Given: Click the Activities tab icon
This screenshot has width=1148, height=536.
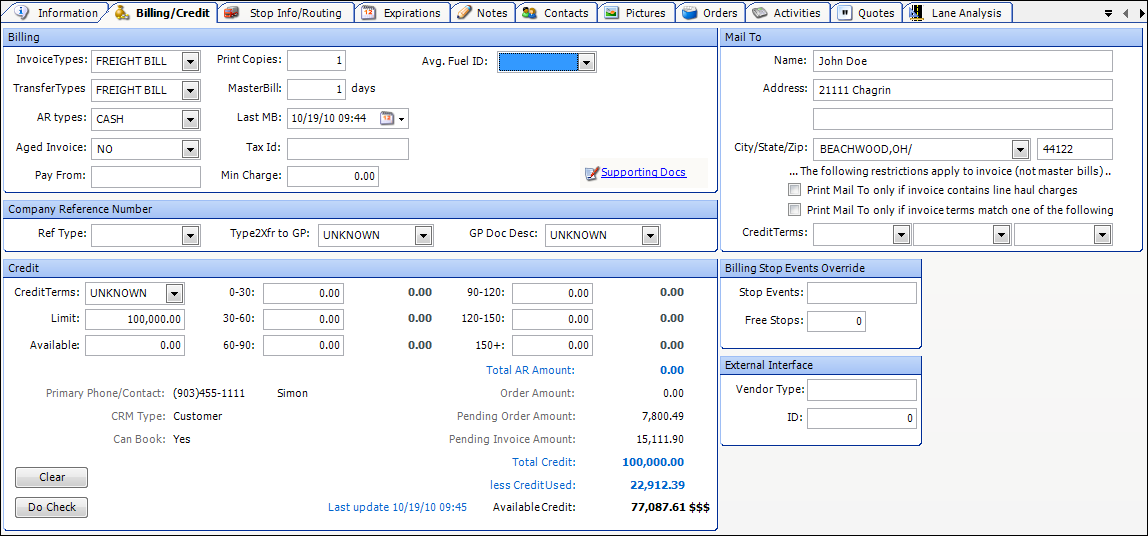Looking at the screenshot, I should point(760,12).
